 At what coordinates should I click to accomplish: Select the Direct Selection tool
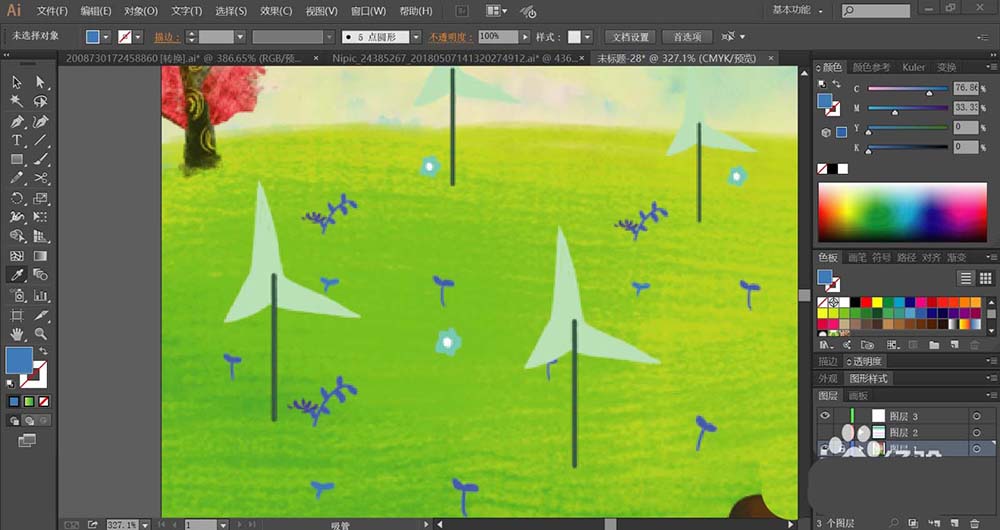pyautogui.click(x=41, y=82)
